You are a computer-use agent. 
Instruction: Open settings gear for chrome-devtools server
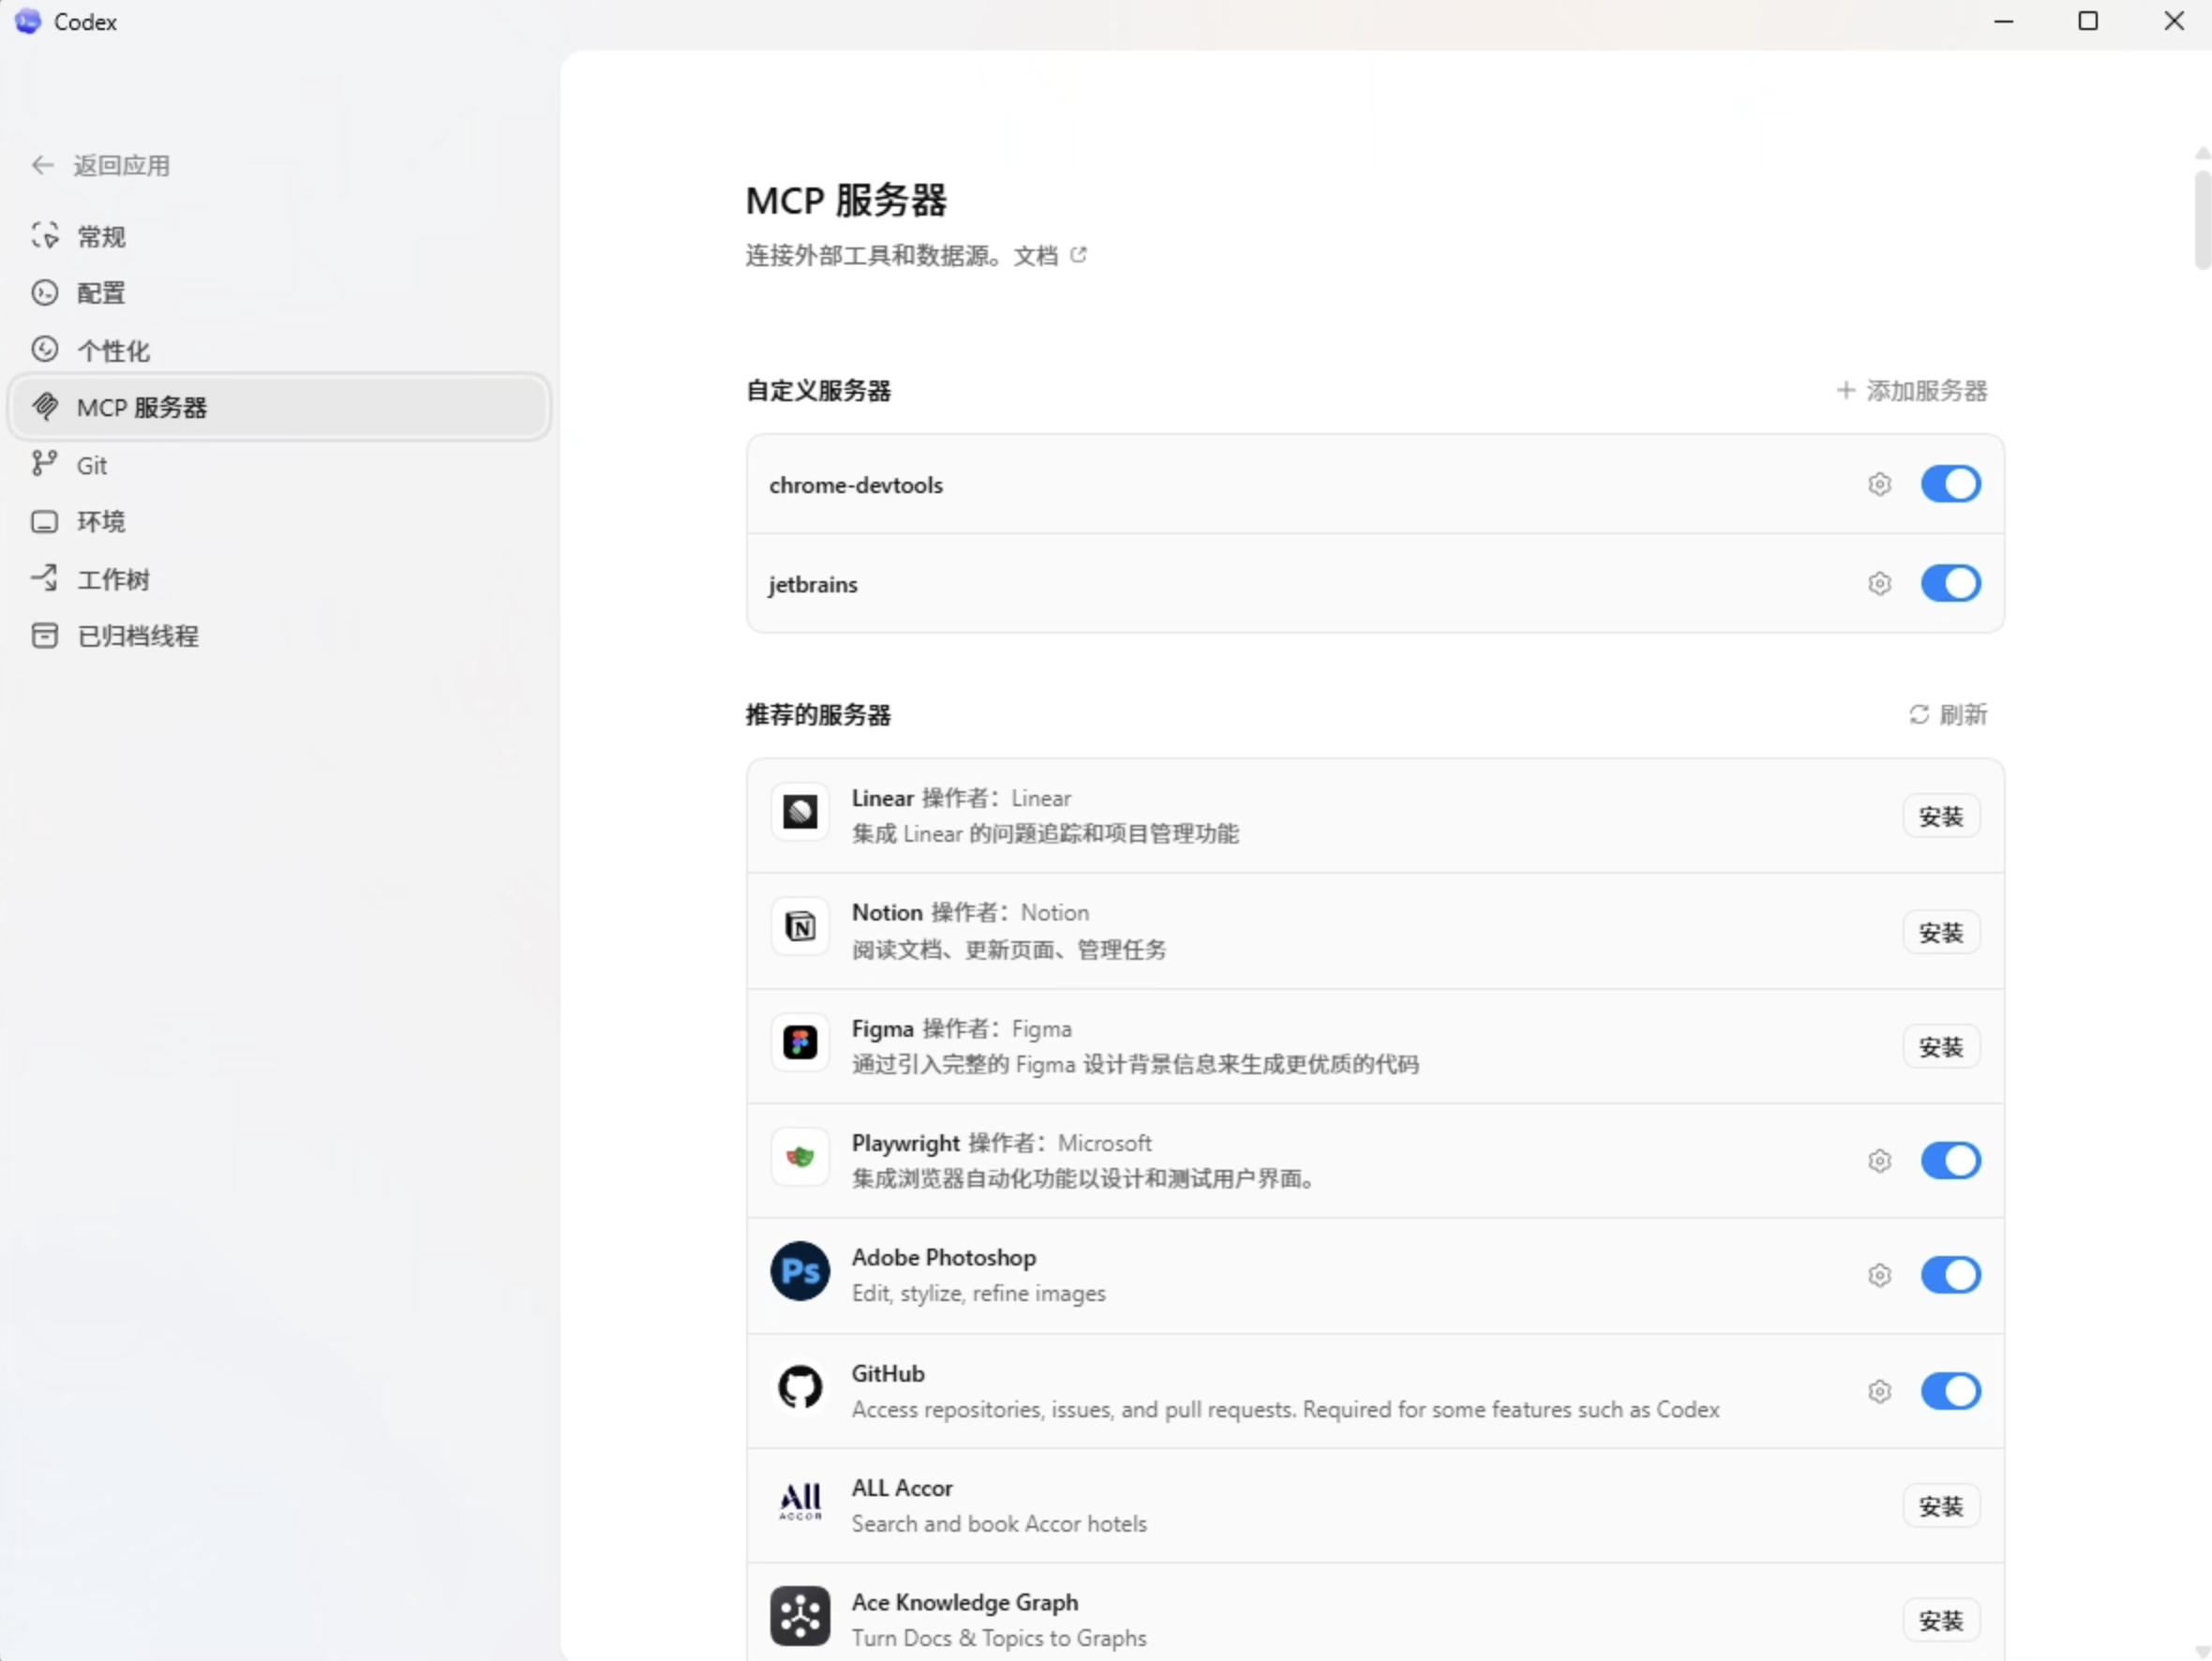tap(1879, 484)
